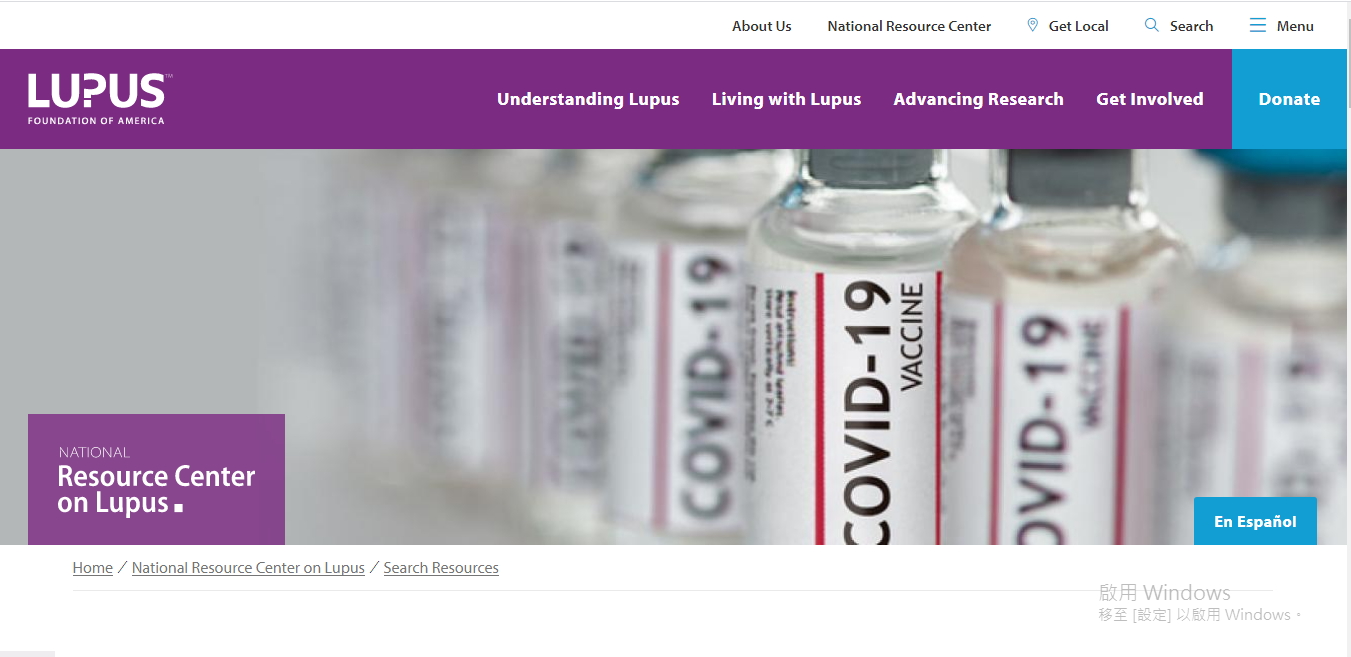
Task: Click the magnifying glass search icon
Action: (x=1152, y=25)
